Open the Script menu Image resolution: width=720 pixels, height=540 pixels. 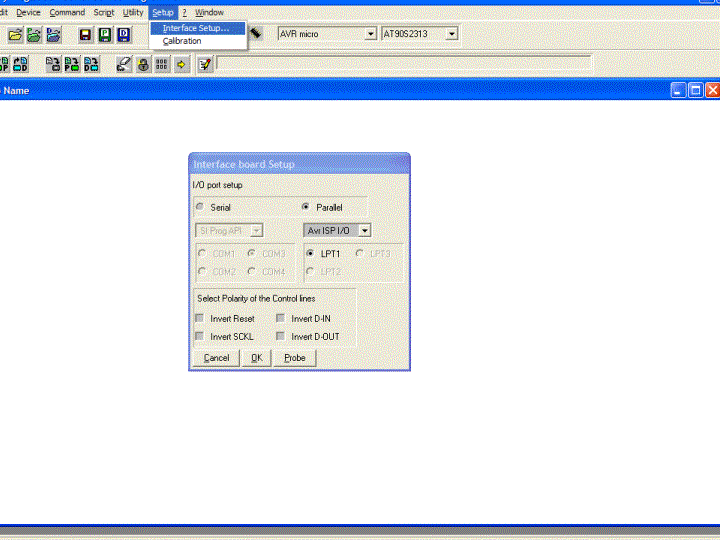[x=104, y=12]
